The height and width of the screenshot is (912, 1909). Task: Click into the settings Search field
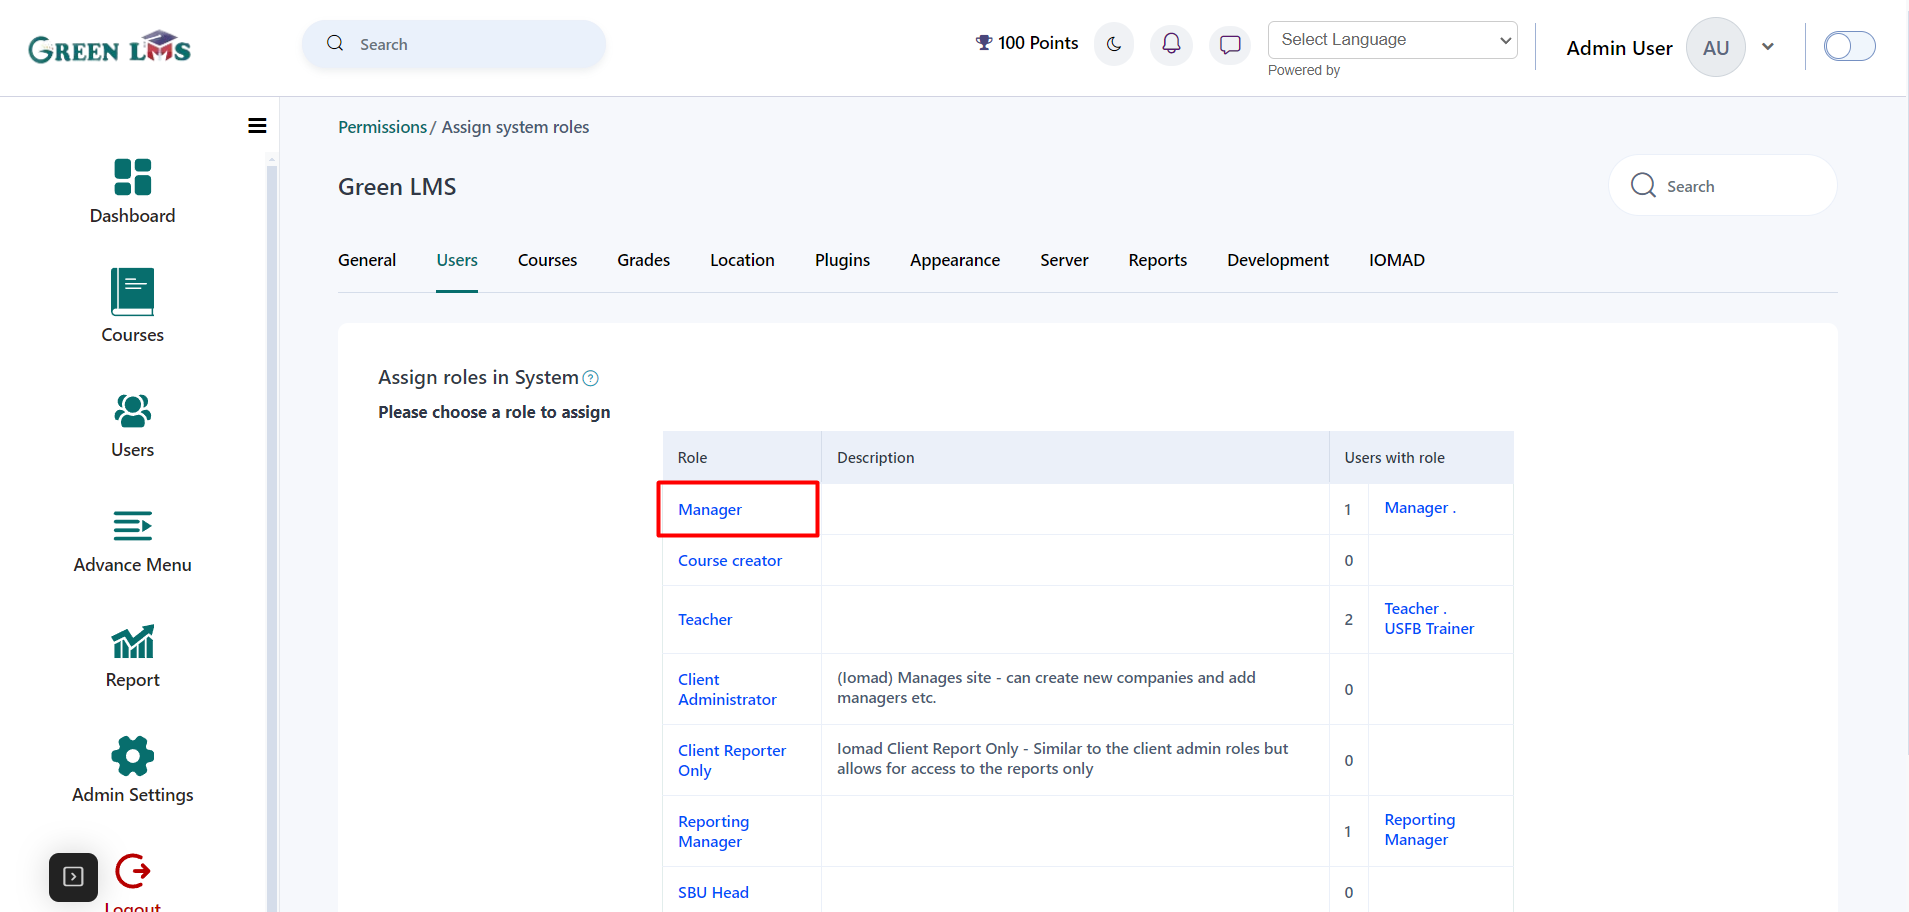pyautogui.click(x=1723, y=185)
